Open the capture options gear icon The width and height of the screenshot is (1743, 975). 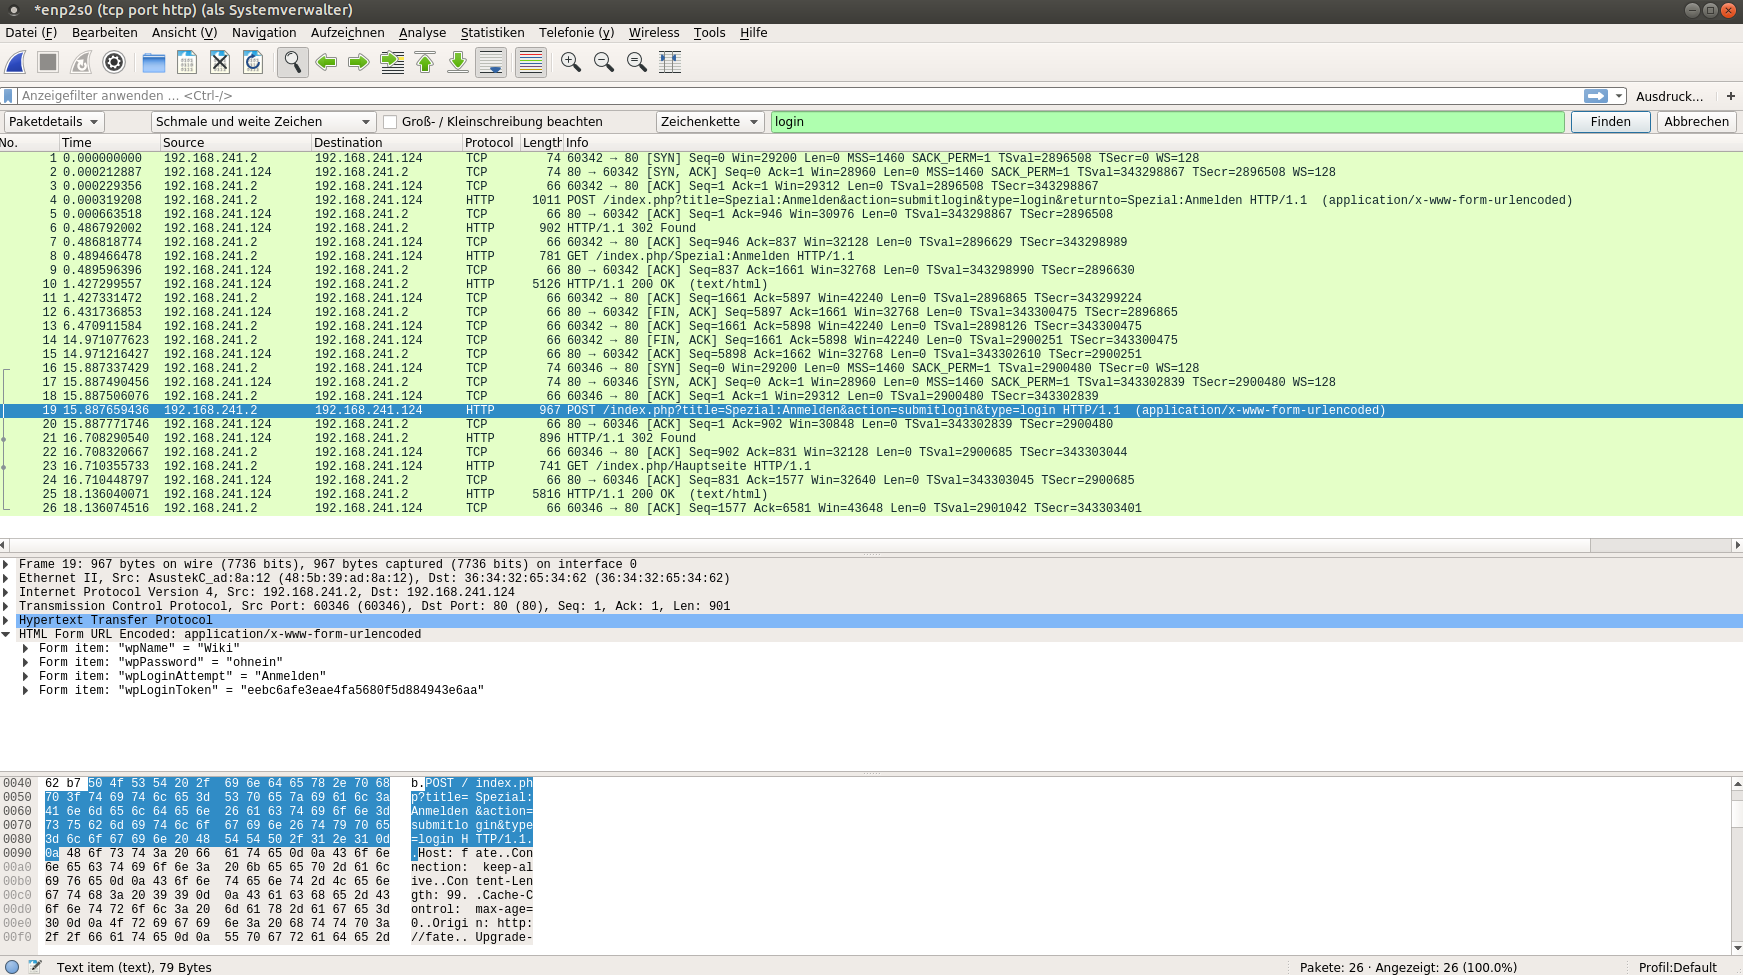pos(114,62)
